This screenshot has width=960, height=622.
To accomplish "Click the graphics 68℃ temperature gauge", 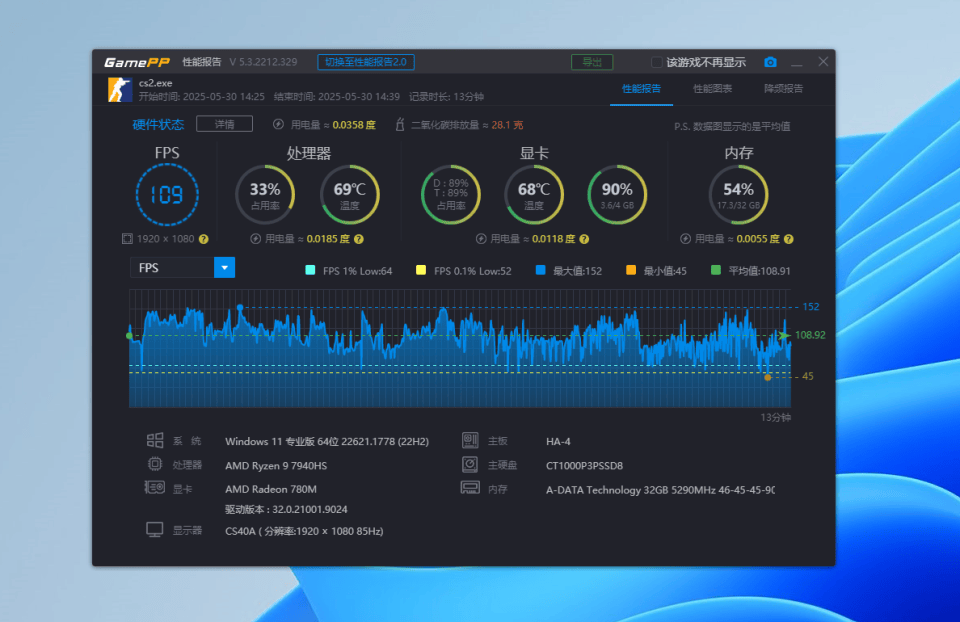I will coord(534,195).
